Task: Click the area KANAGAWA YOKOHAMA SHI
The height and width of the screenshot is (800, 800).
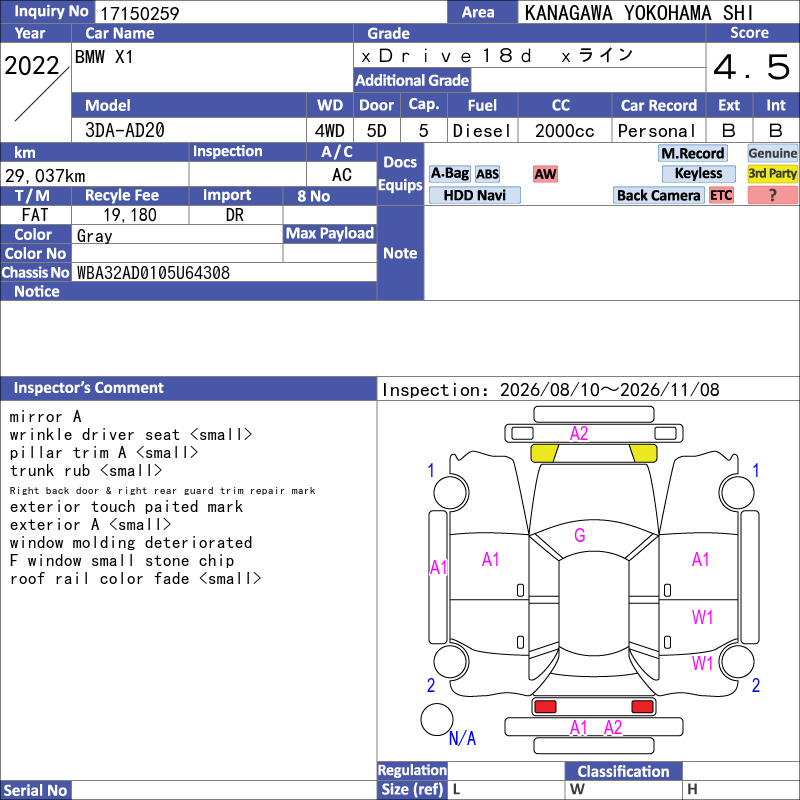Action: [x=639, y=13]
